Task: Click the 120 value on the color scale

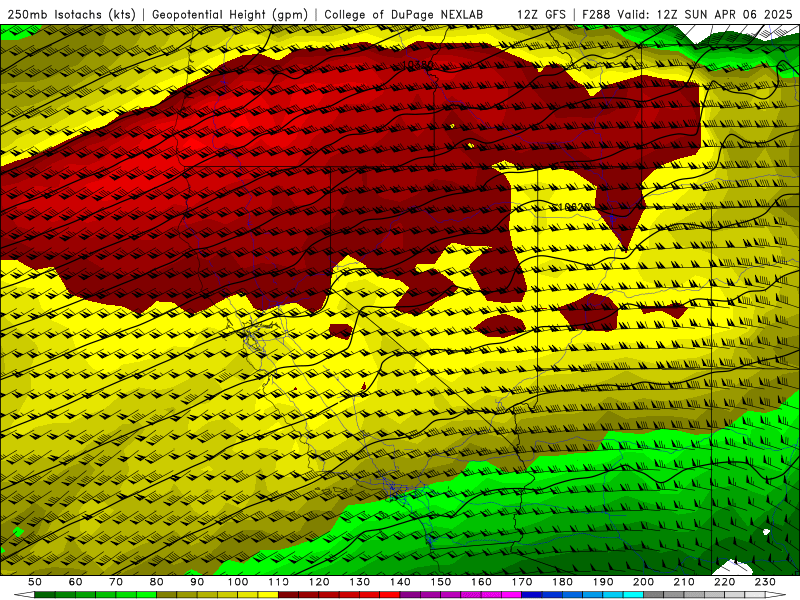Action: [x=319, y=582]
